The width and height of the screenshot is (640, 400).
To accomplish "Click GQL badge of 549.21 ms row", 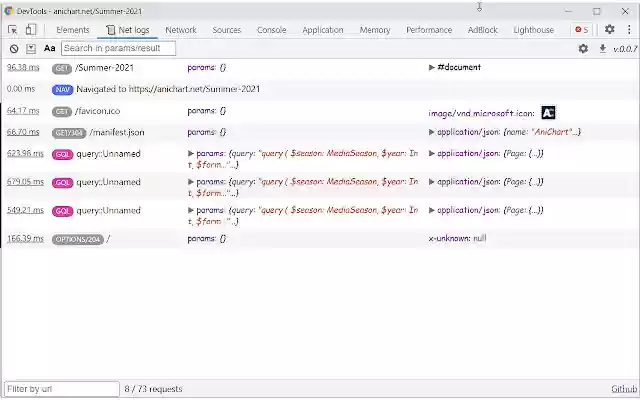I will coord(62,211).
